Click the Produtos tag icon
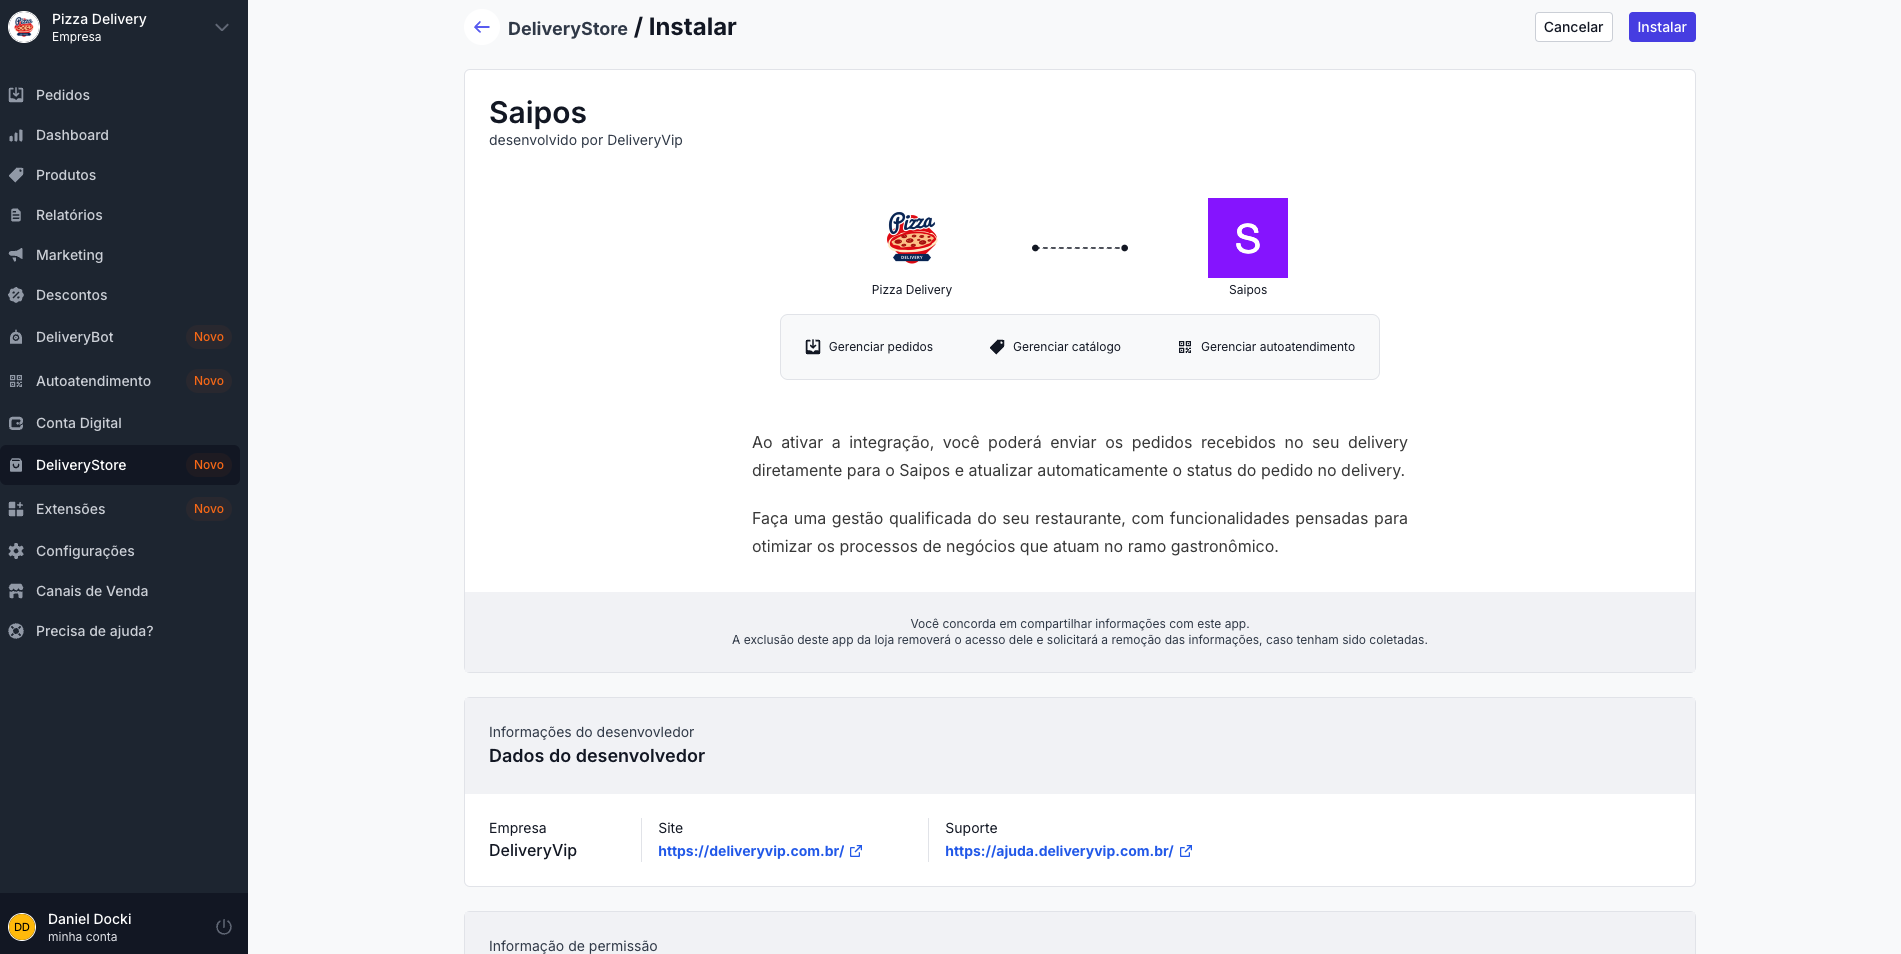This screenshot has height=954, width=1901. click(16, 175)
